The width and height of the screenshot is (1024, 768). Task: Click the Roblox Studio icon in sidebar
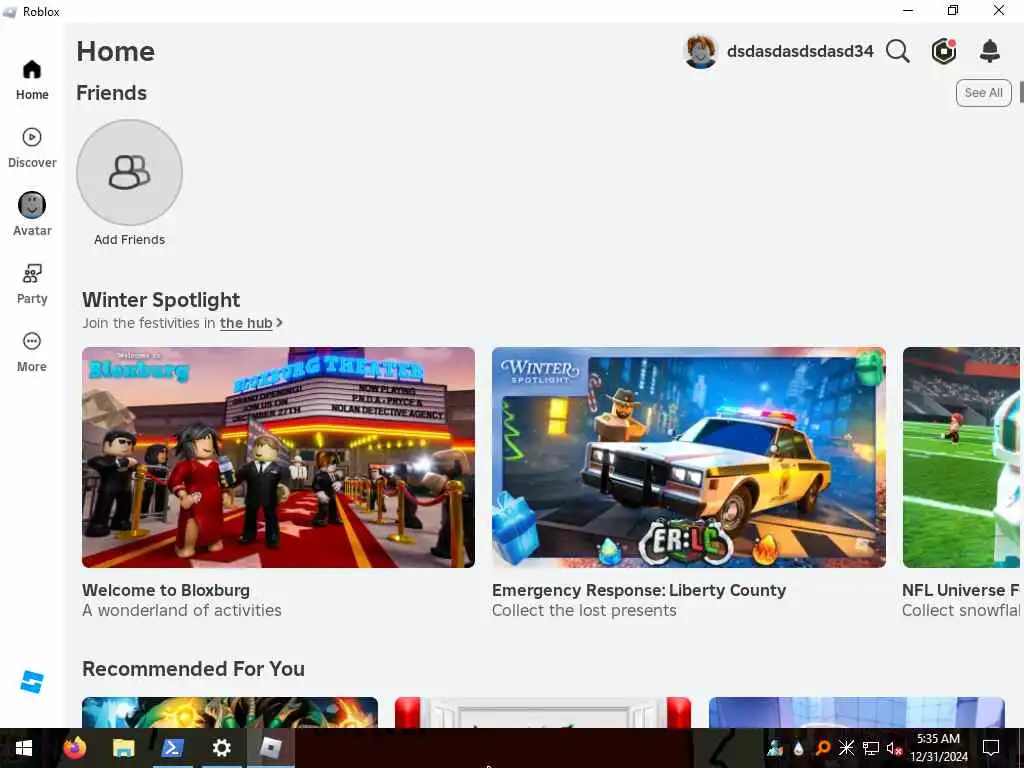click(31, 682)
